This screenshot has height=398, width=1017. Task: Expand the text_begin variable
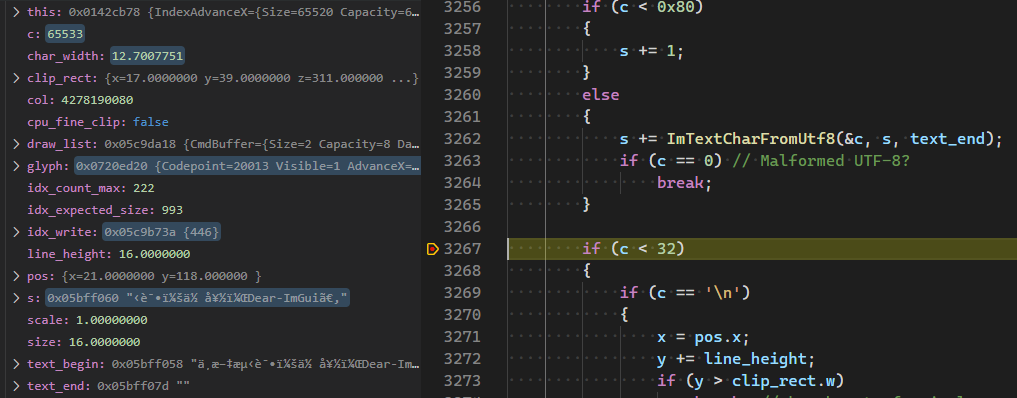tap(16, 364)
